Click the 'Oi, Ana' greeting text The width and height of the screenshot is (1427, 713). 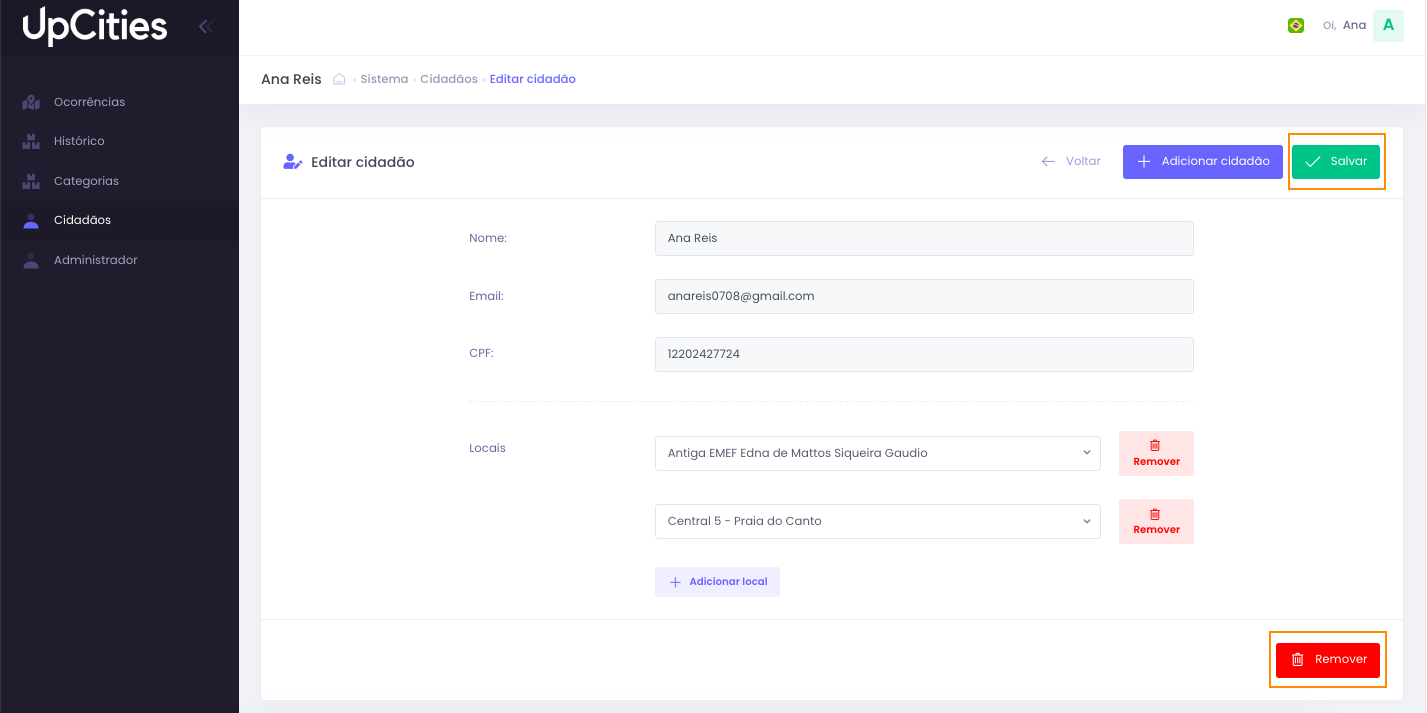coord(1344,26)
